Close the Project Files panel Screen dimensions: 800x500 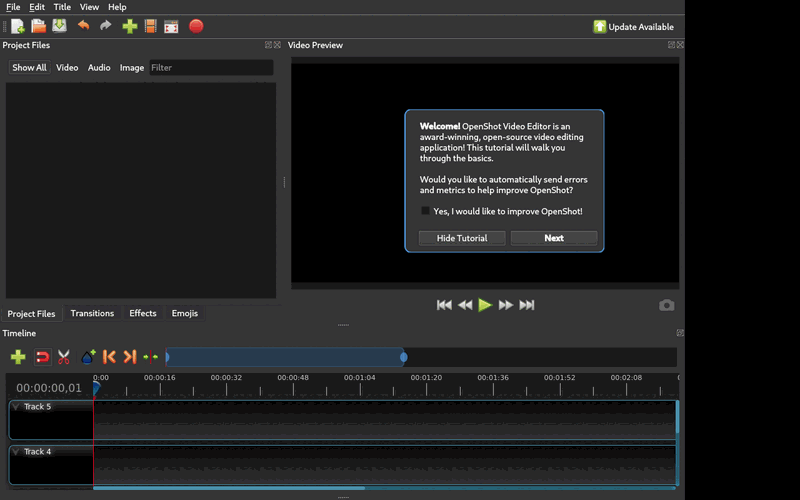pyautogui.click(x=277, y=45)
